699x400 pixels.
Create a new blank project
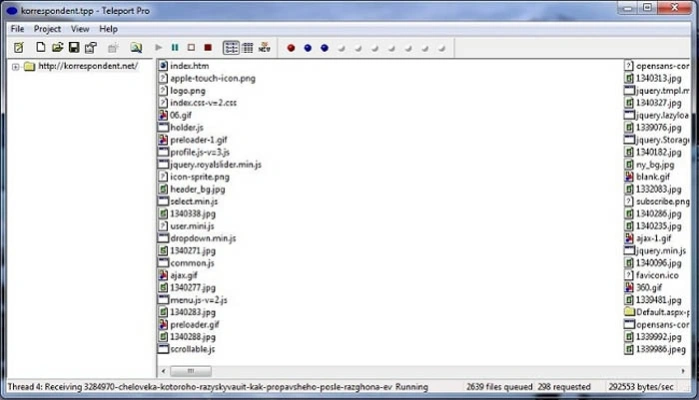point(41,47)
